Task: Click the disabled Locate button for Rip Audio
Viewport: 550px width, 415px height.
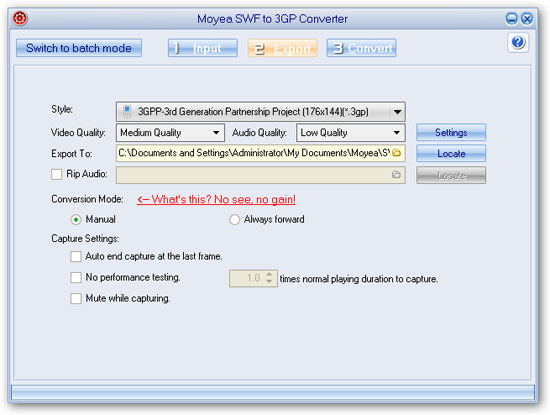Action: click(x=451, y=175)
